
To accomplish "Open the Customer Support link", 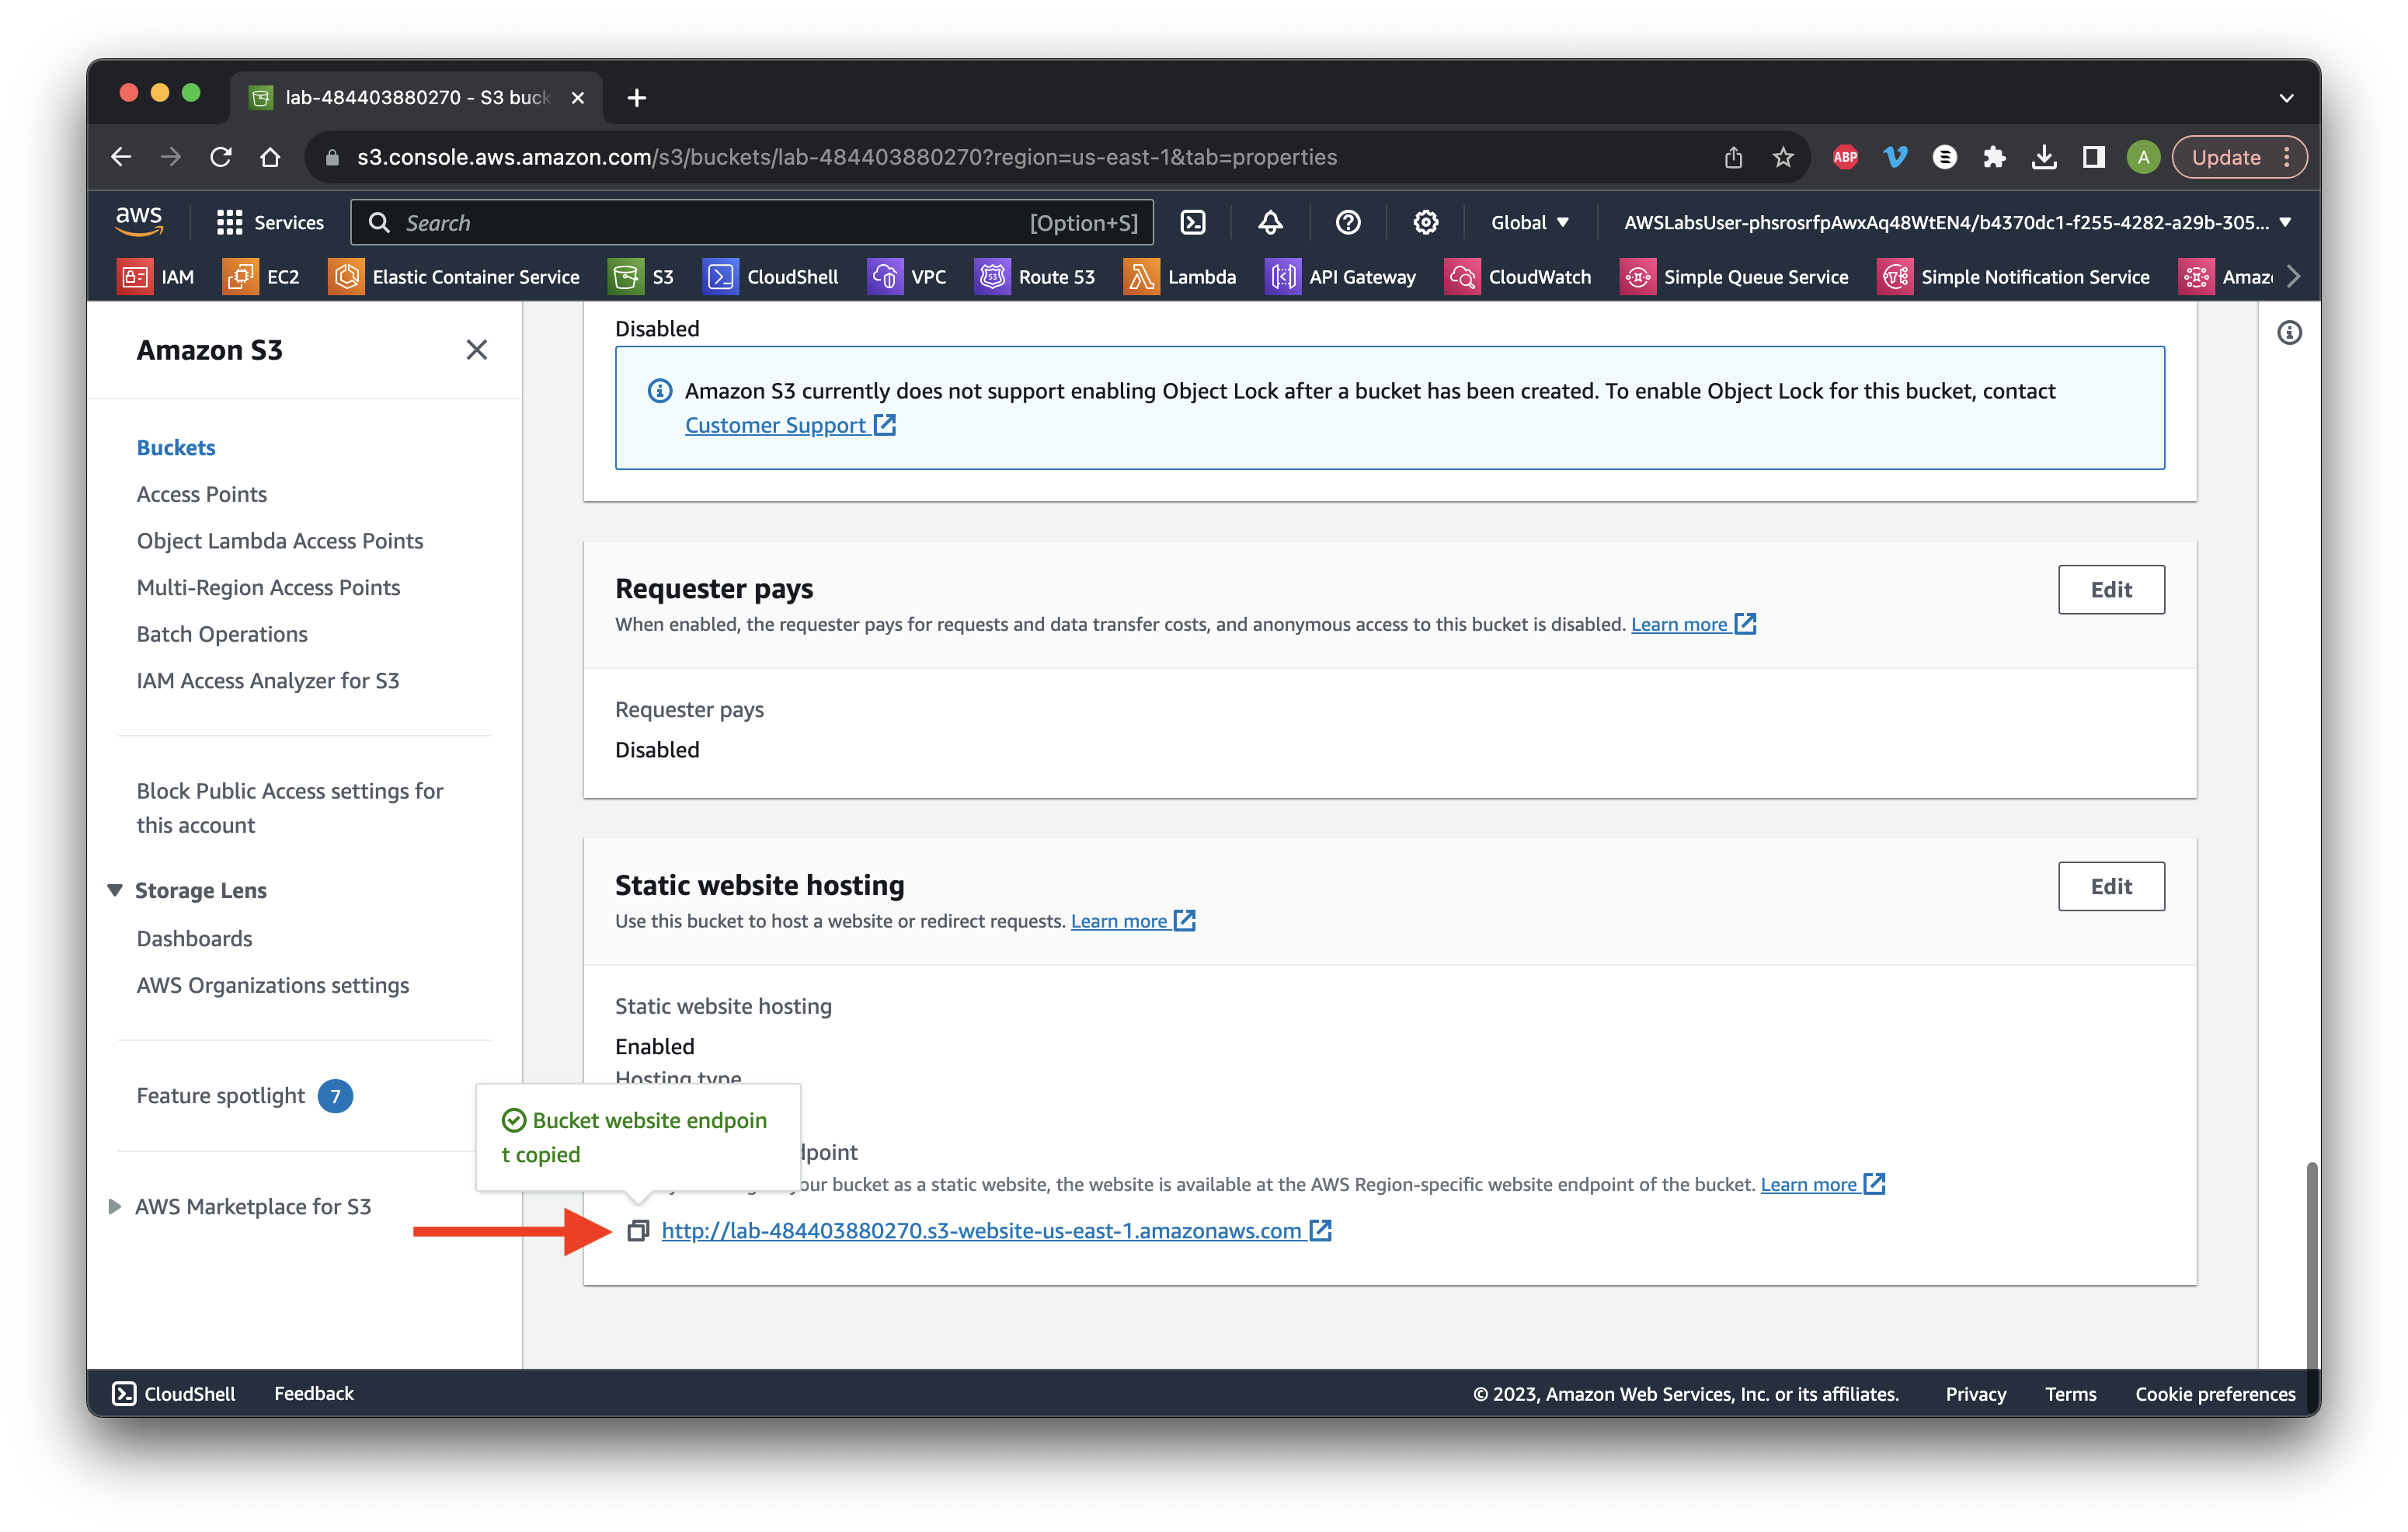I will pyautogui.click(x=790, y=426).
